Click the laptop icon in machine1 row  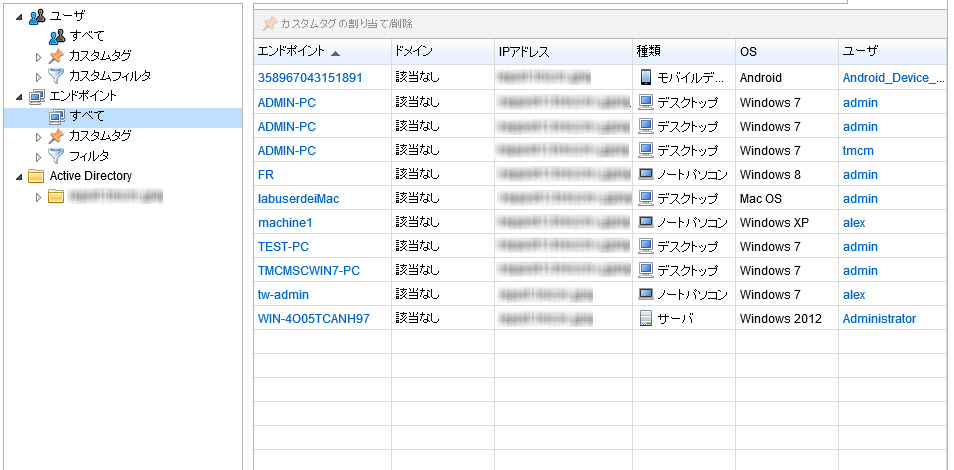tap(645, 223)
